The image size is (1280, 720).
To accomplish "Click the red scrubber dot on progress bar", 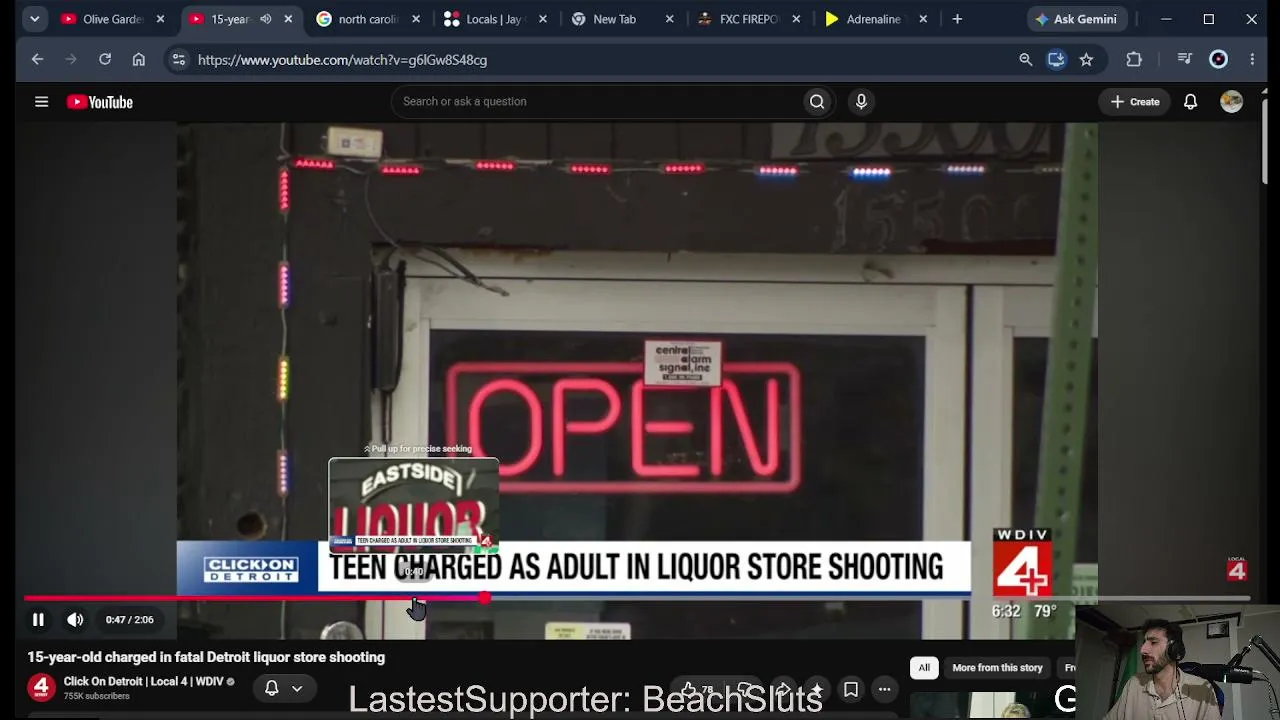I will point(485,598).
